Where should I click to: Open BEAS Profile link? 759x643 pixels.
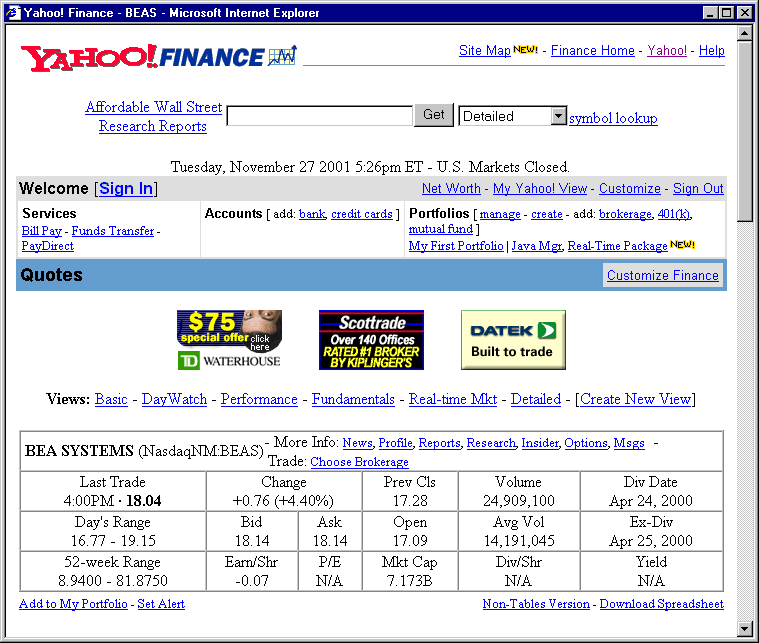[x=395, y=443]
